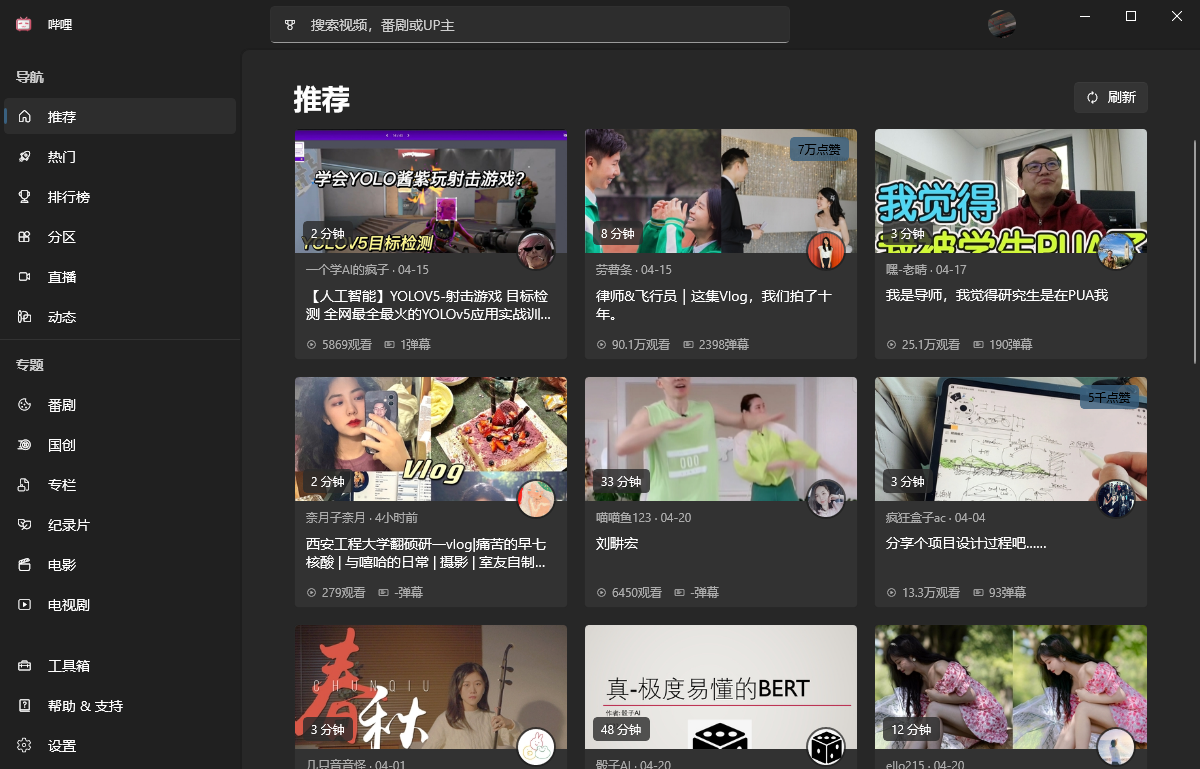This screenshot has height=769, width=1200.
Task: Go to the 推荐 navigation item
Action: 120,116
